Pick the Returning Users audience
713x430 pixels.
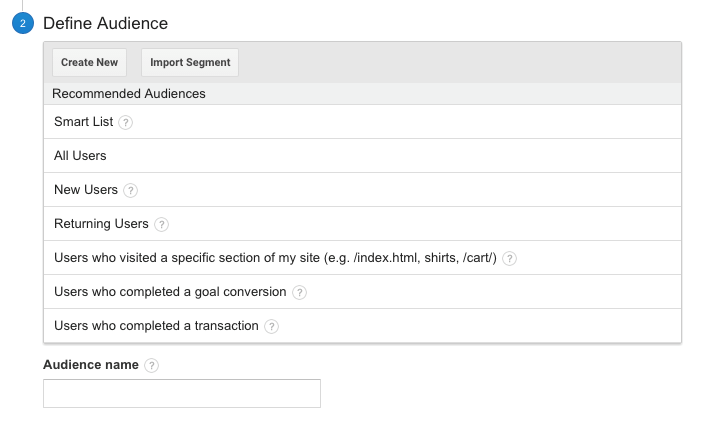tap(362, 224)
